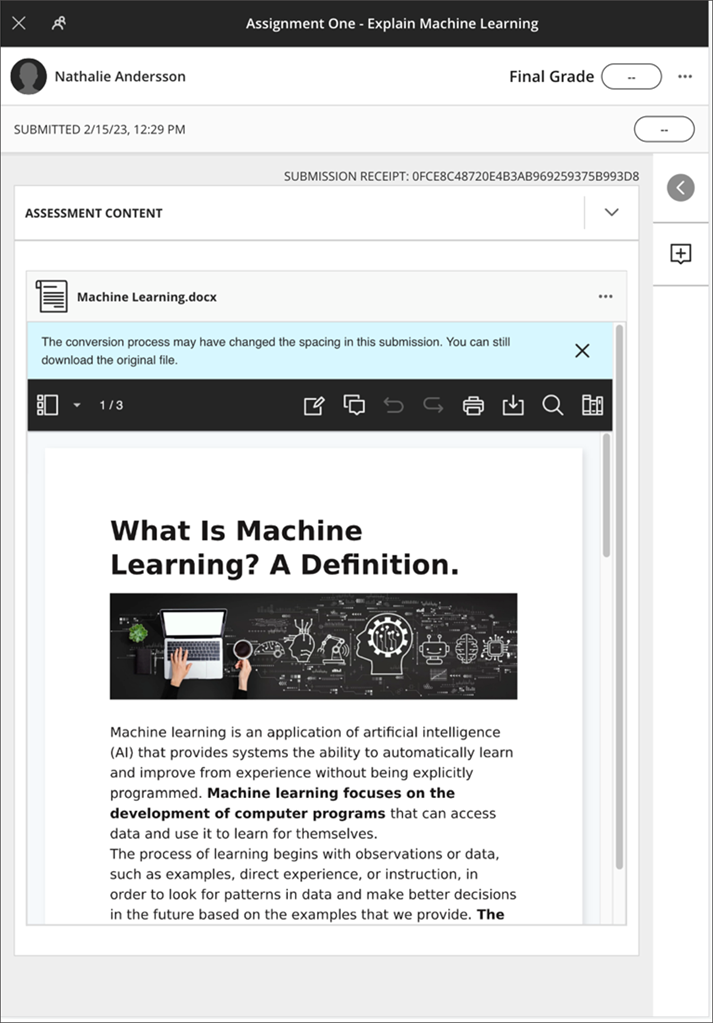This screenshot has width=713, height=1023.
Task: Click the page number indicator 1 / 3
Action: [111, 405]
